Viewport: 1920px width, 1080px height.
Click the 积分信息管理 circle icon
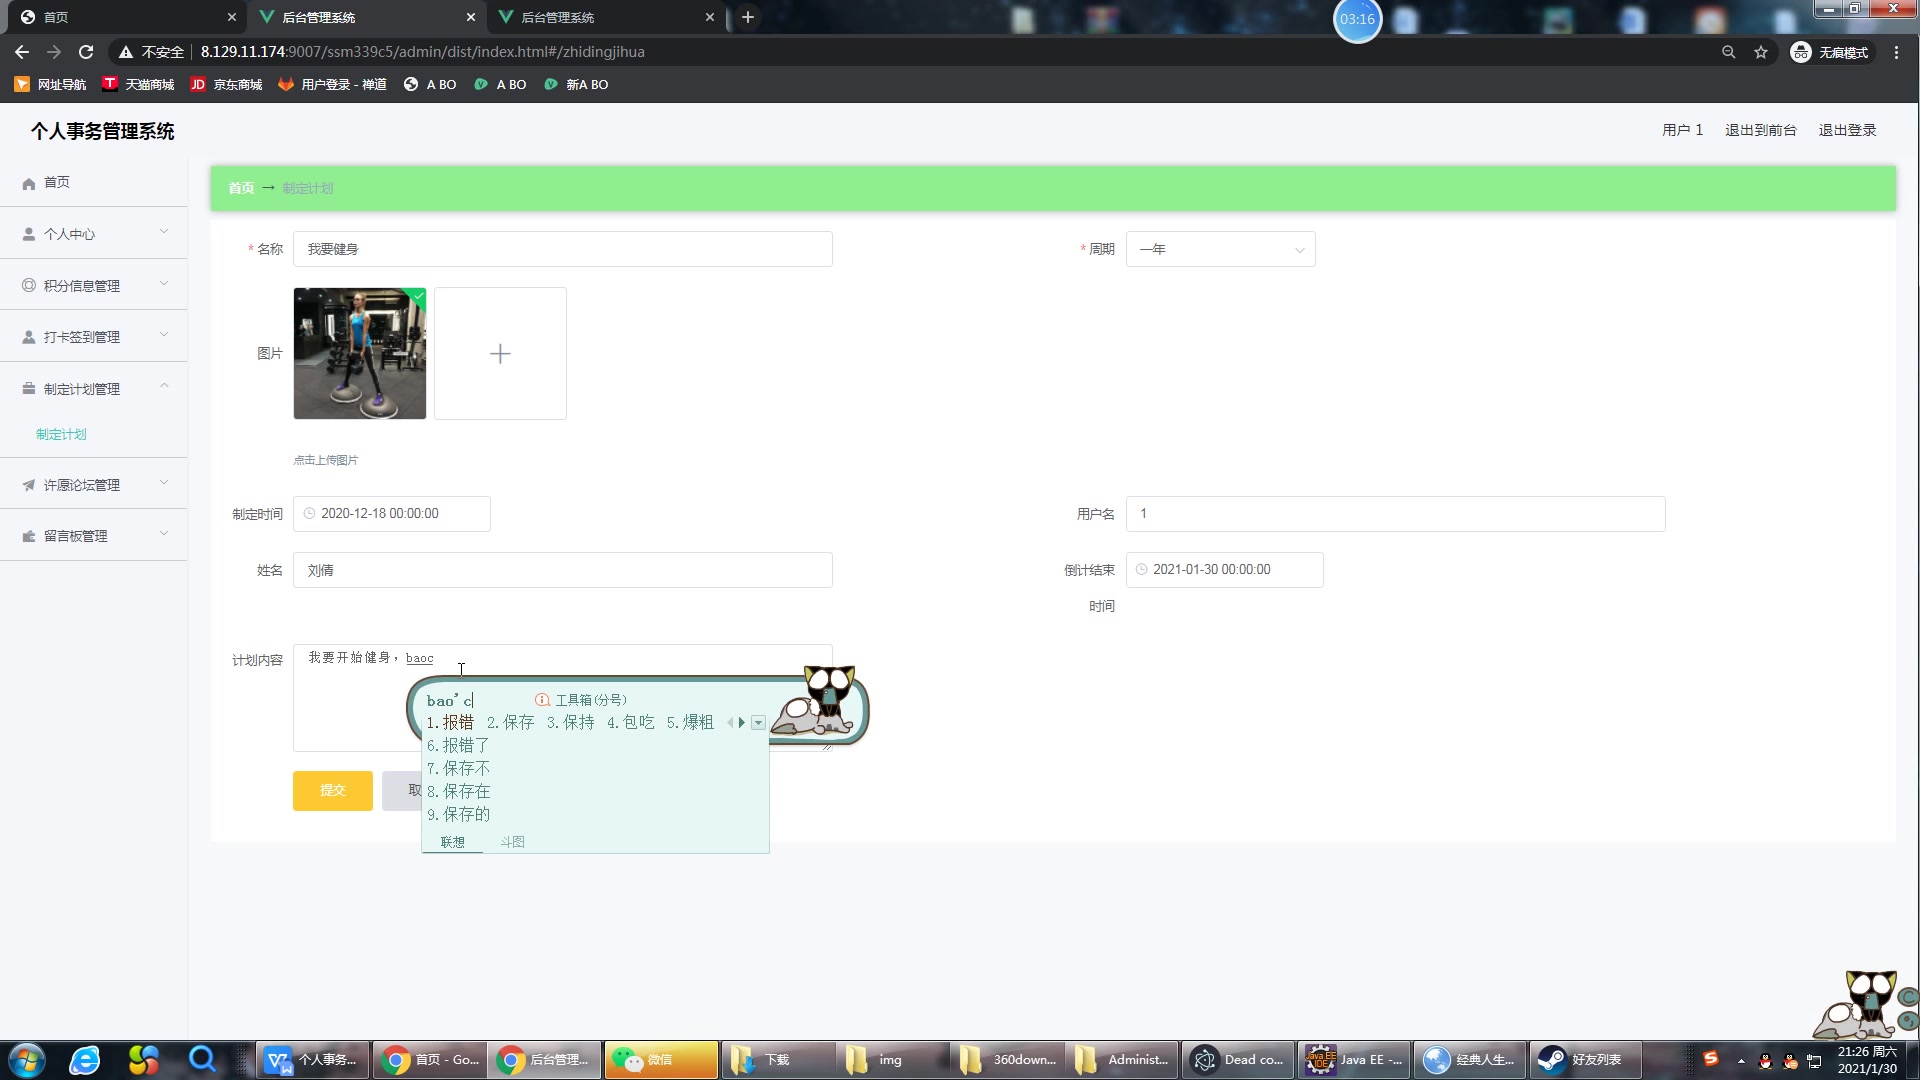(27, 284)
